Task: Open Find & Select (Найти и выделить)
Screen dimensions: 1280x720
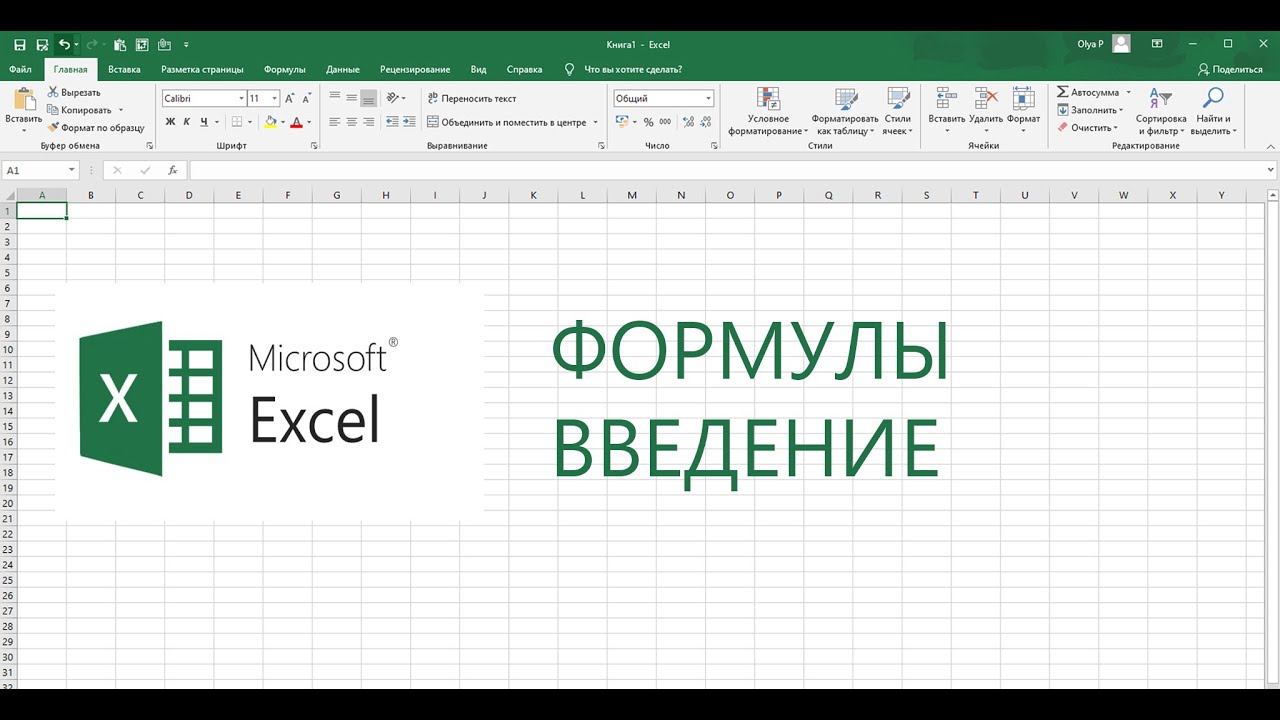Action: (1213, 111)
